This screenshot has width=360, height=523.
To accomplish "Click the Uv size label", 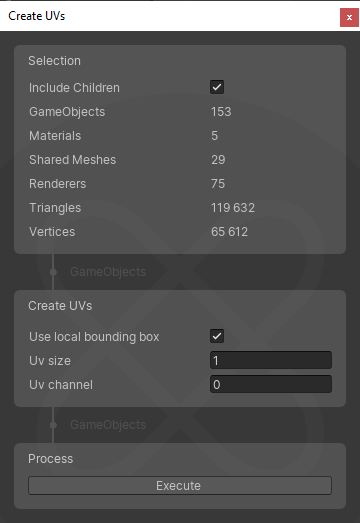I will 50,361.
